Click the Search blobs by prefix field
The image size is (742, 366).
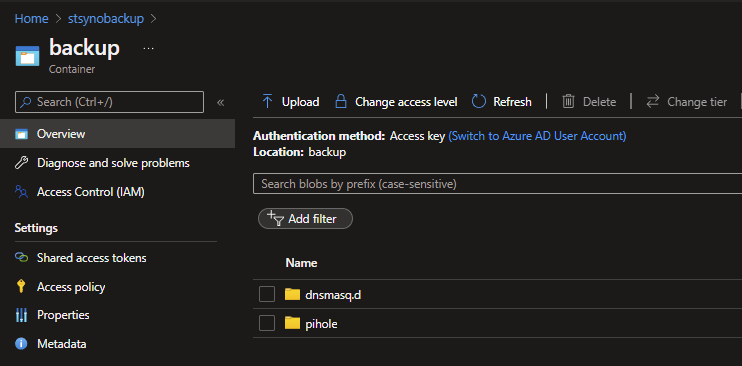[497, 184]
